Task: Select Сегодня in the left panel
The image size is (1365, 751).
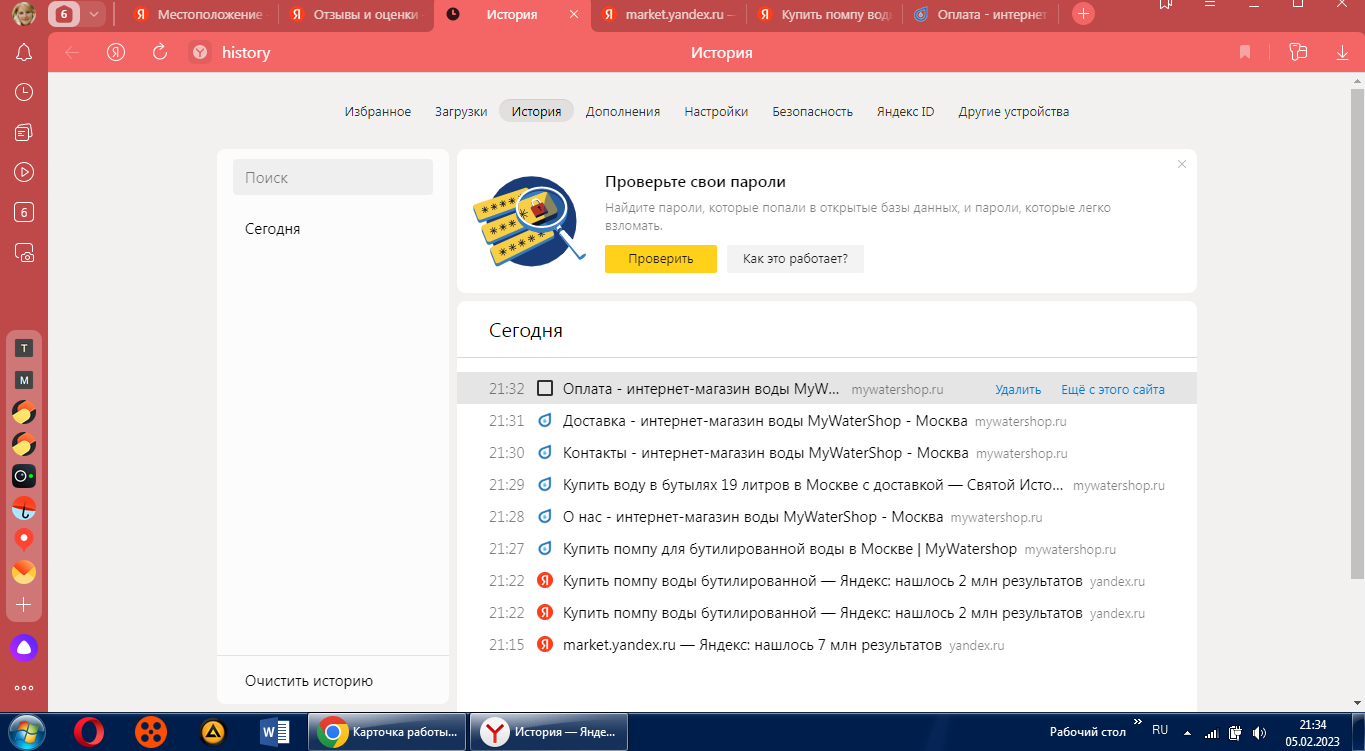Action: pos(273,229)
